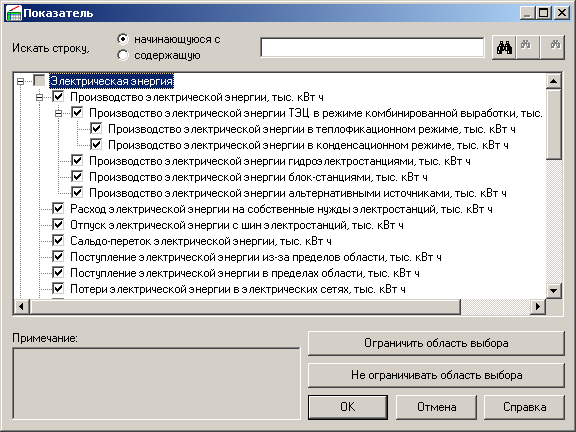Click the horizontal scrollbar left arrow
This screenshot has width=576, height=432.
coord(21,306)
